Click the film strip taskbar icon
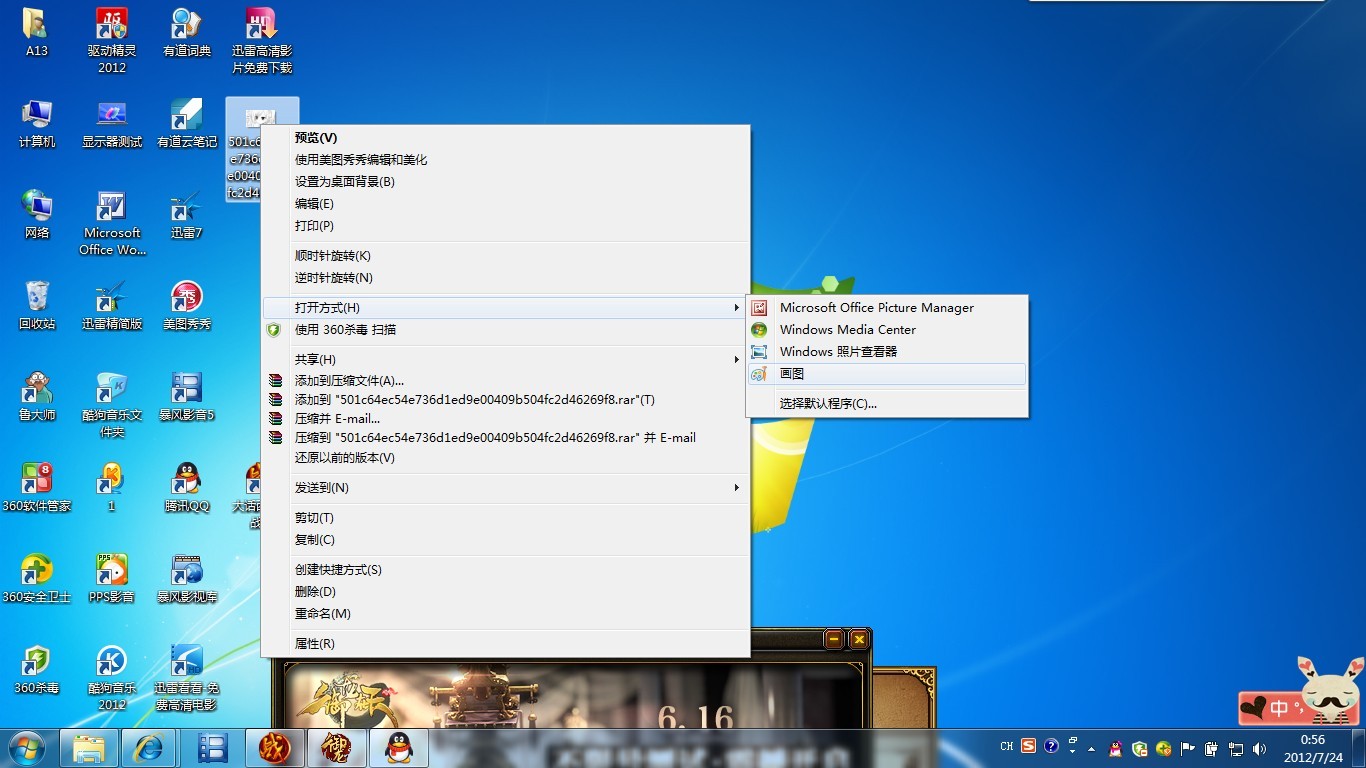1366x768 pixels. [x=213, y=748]
